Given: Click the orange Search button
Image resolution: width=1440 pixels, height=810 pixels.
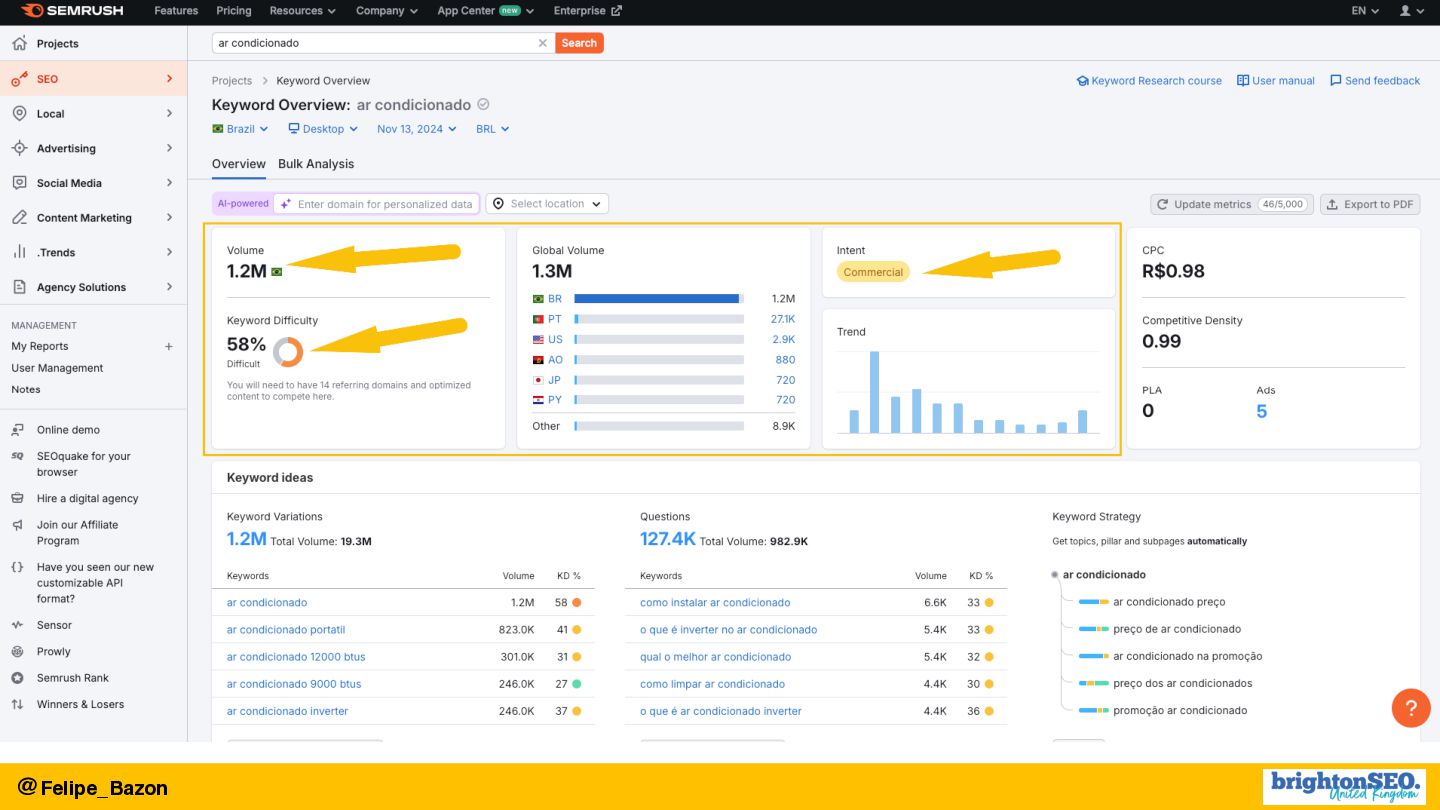Looking at the screenshot, I should coord(579,43).
